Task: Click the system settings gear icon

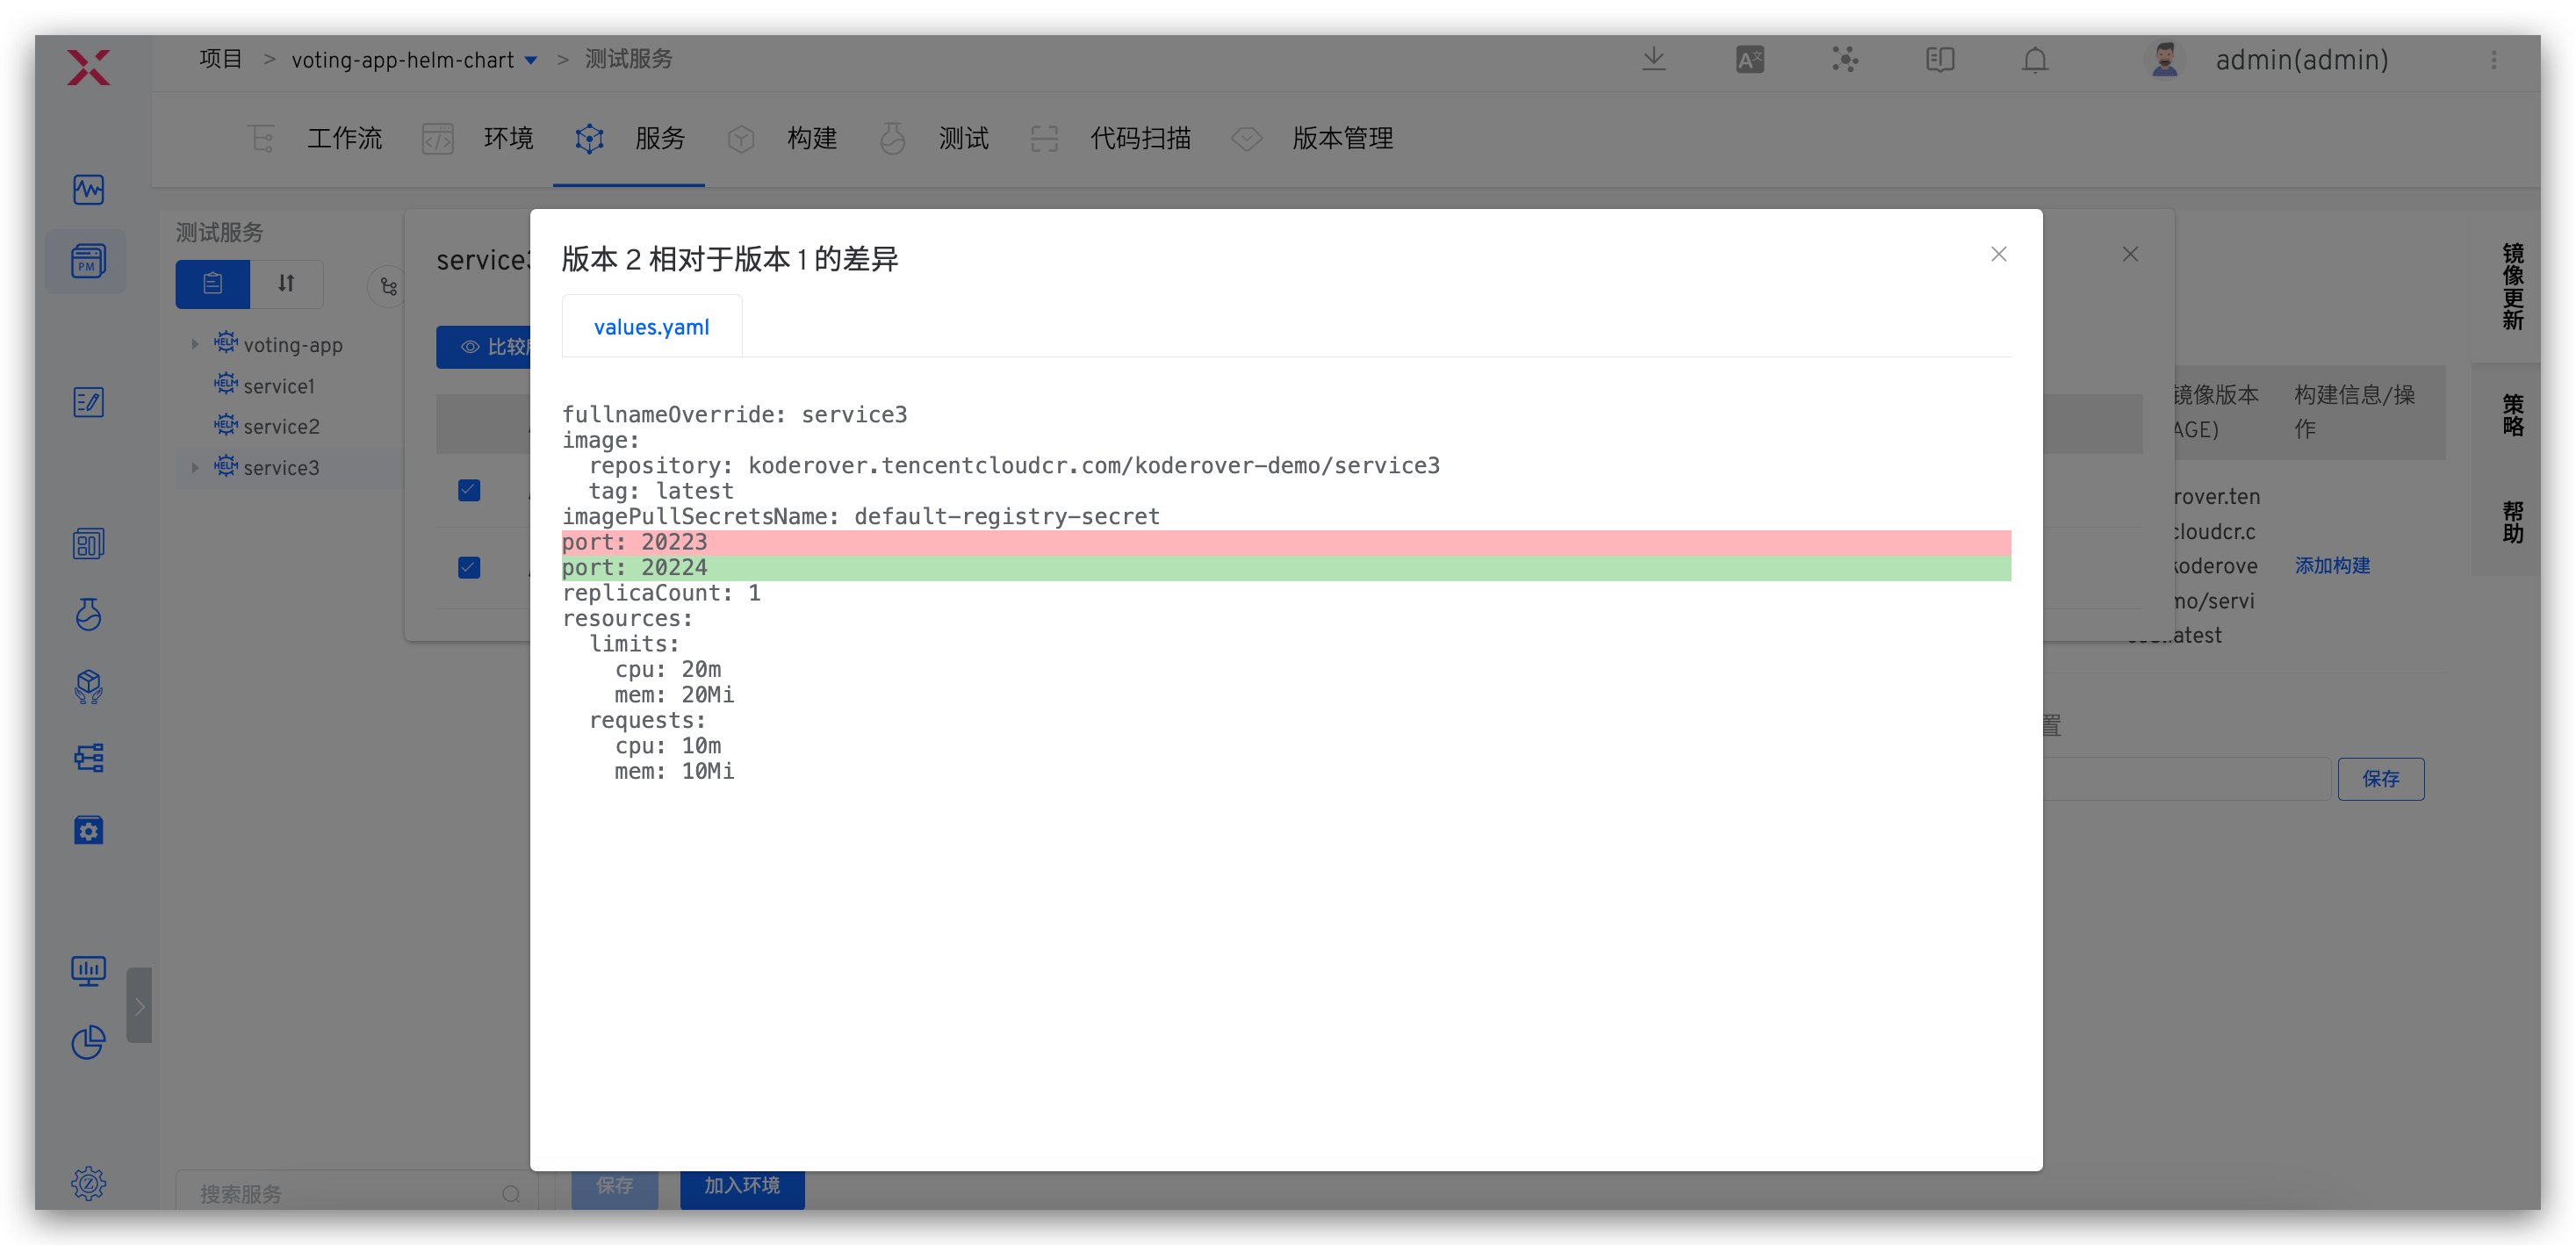Action: pyautogui.click(x=88, y=1183)
